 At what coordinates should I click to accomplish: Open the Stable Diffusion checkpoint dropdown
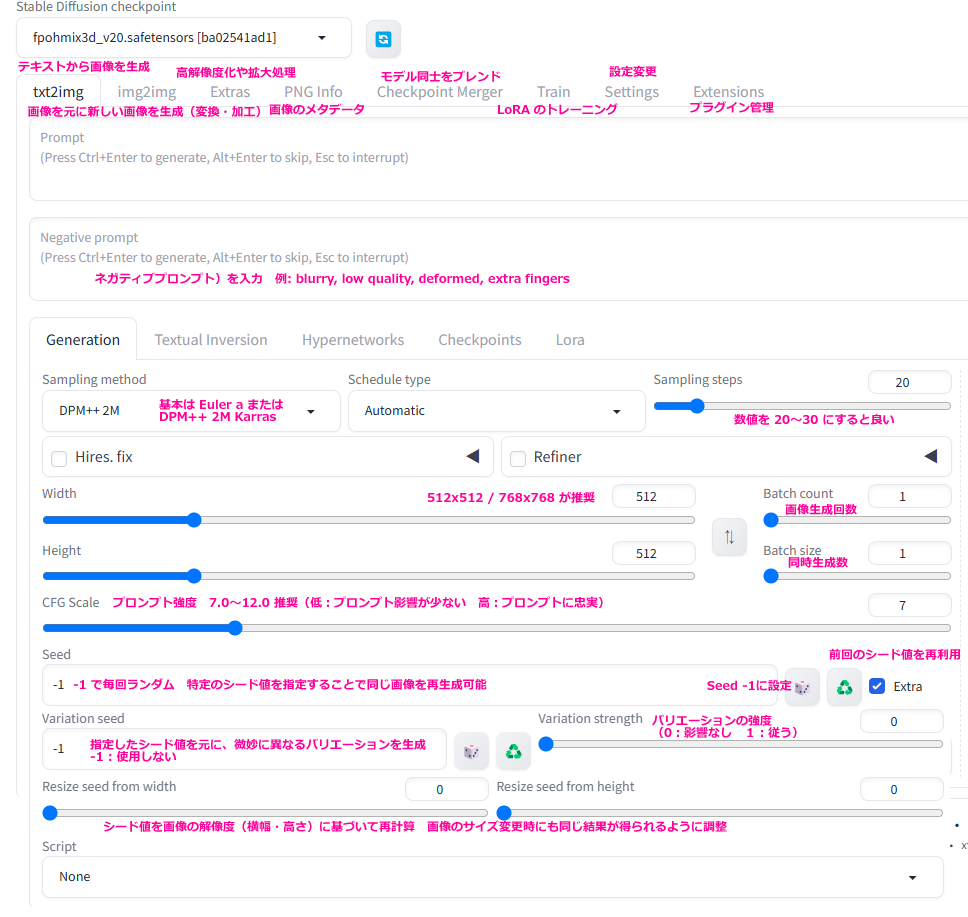[184, 38]
